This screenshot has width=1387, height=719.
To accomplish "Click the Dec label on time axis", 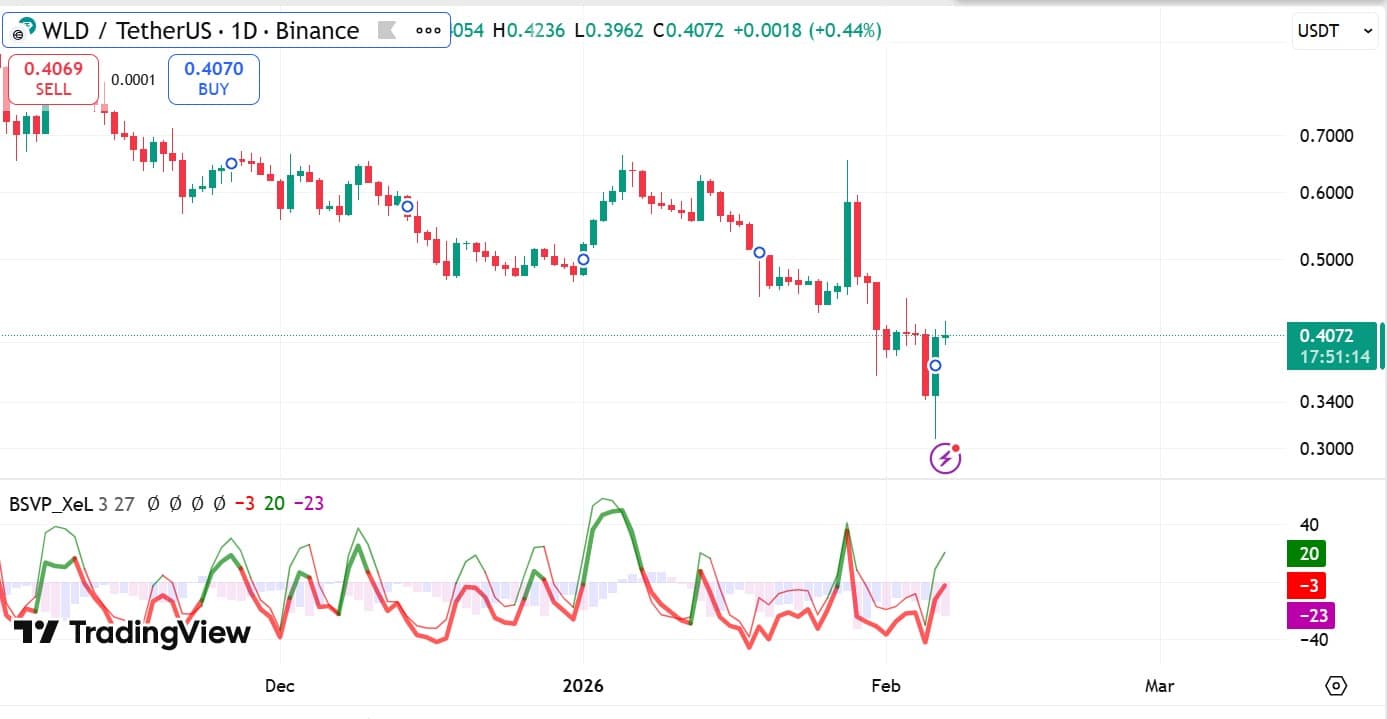I will click(280, 686).
